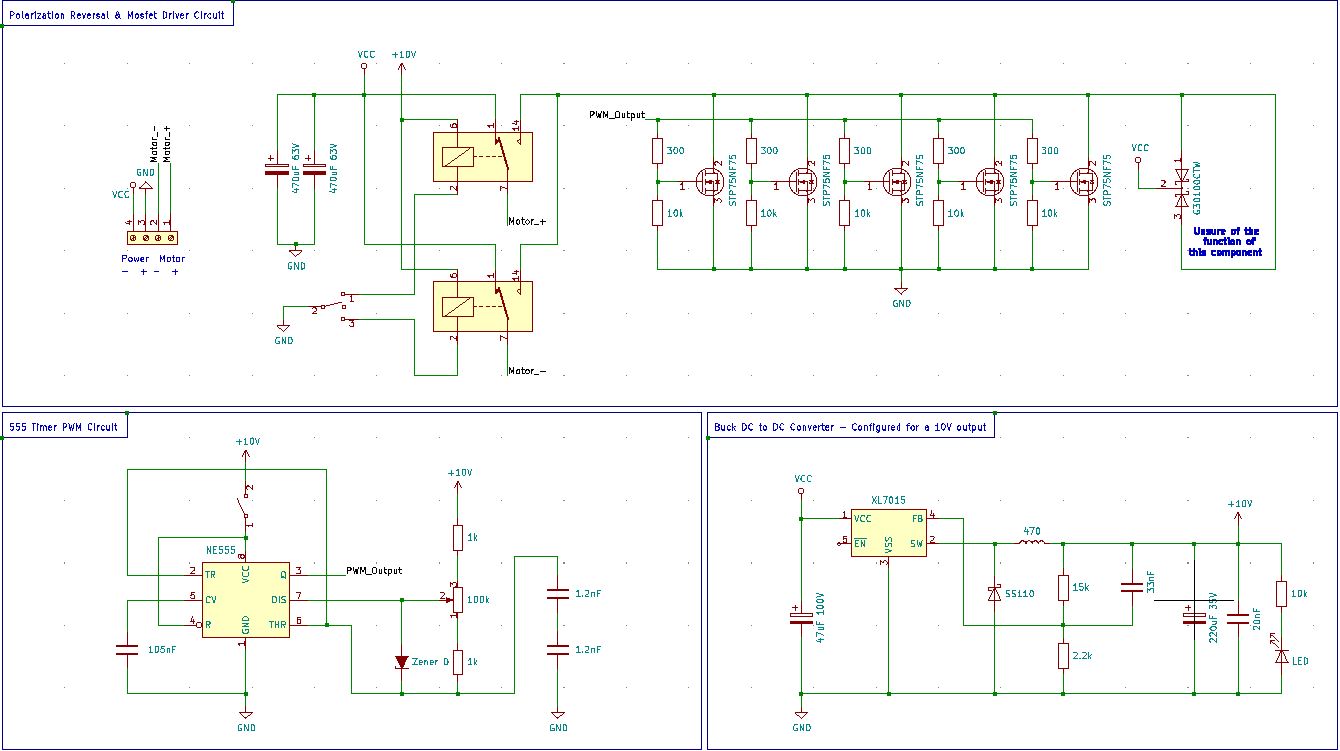The height and width of the screenshot is (751, 1340).
Task: Click the 555 Timer PWM Circuit title
Action: point(63,427)
